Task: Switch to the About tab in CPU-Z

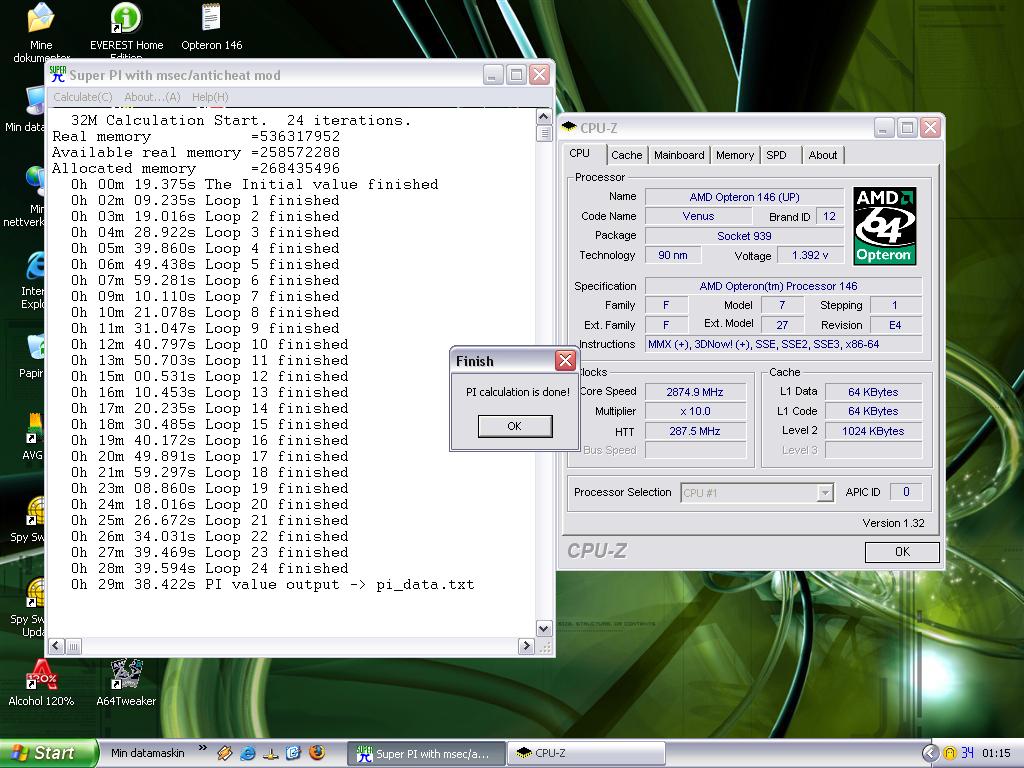Action: (823, 155)
